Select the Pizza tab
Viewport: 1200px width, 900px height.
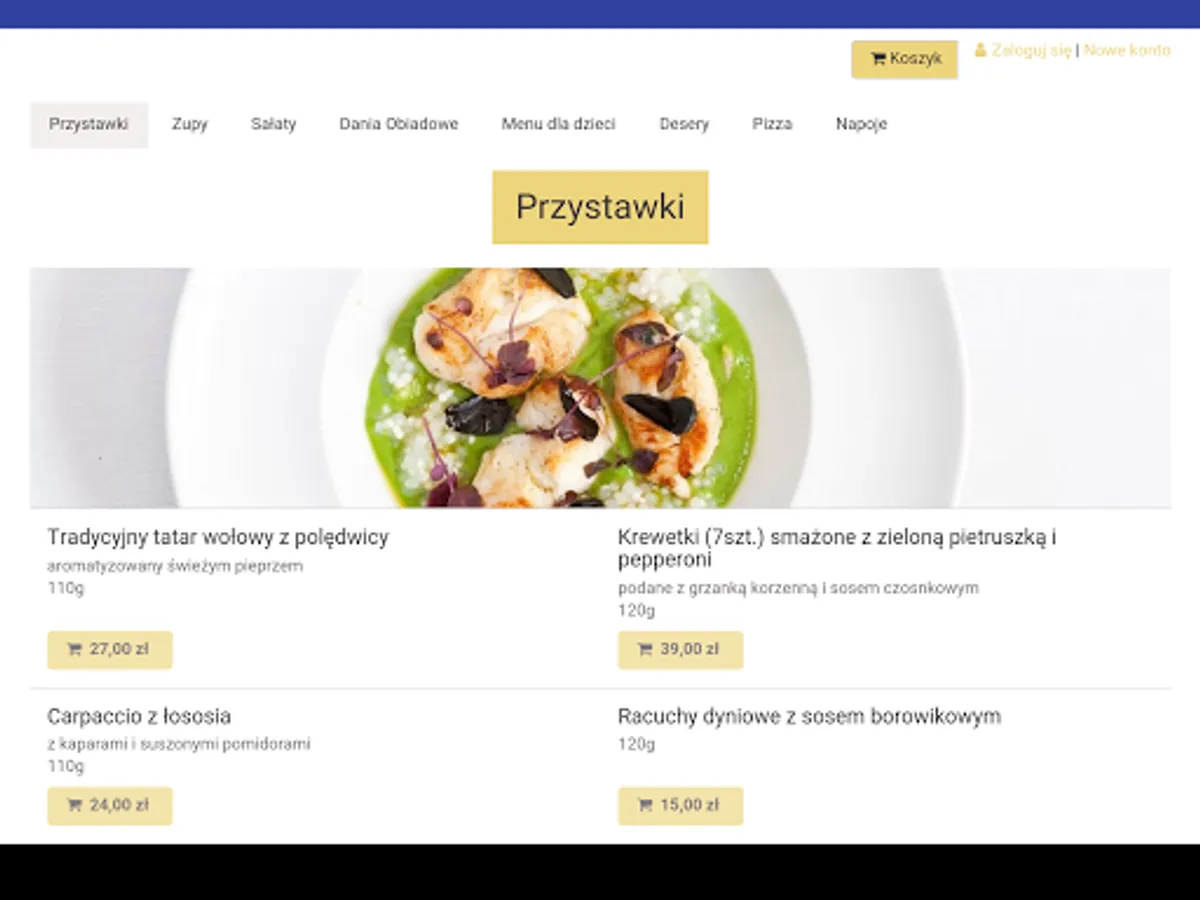pyautogui.click(x=772, y=125)
